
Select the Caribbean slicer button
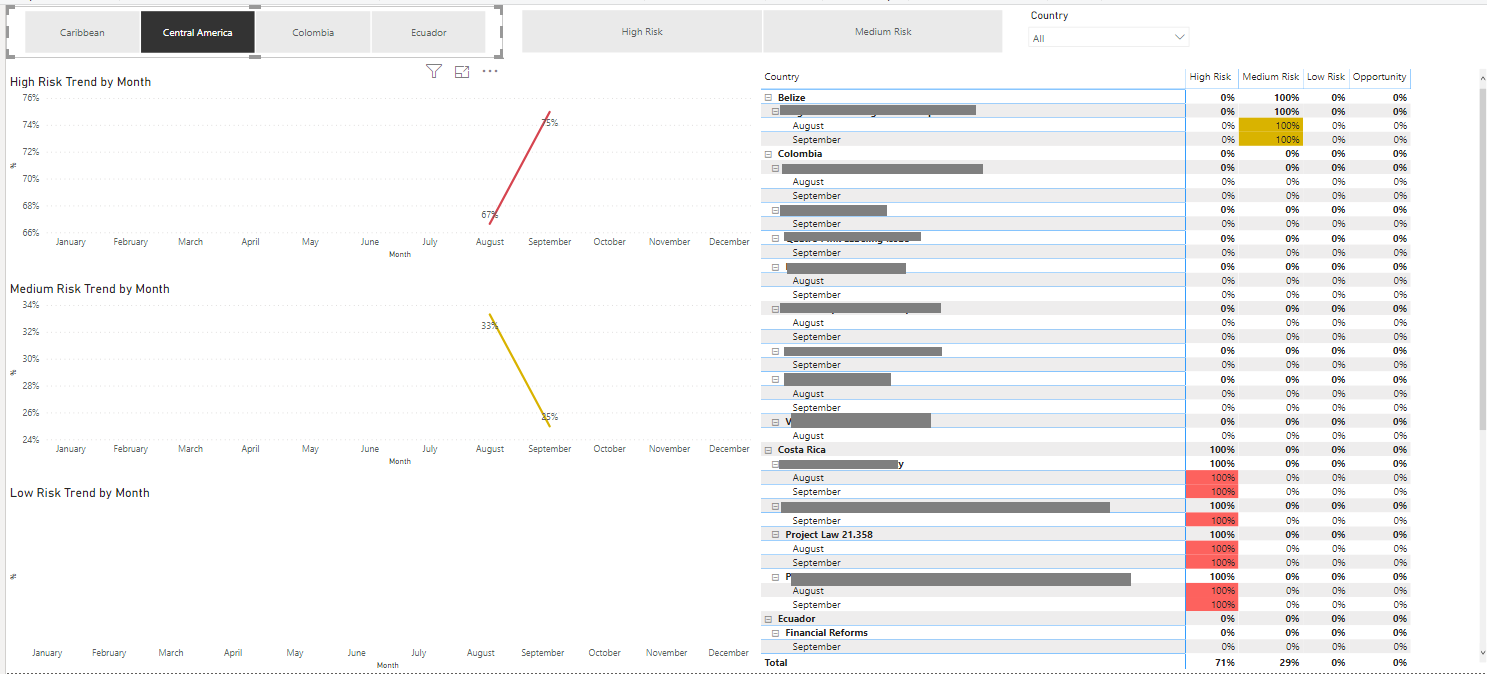click(x=82, y=32)
